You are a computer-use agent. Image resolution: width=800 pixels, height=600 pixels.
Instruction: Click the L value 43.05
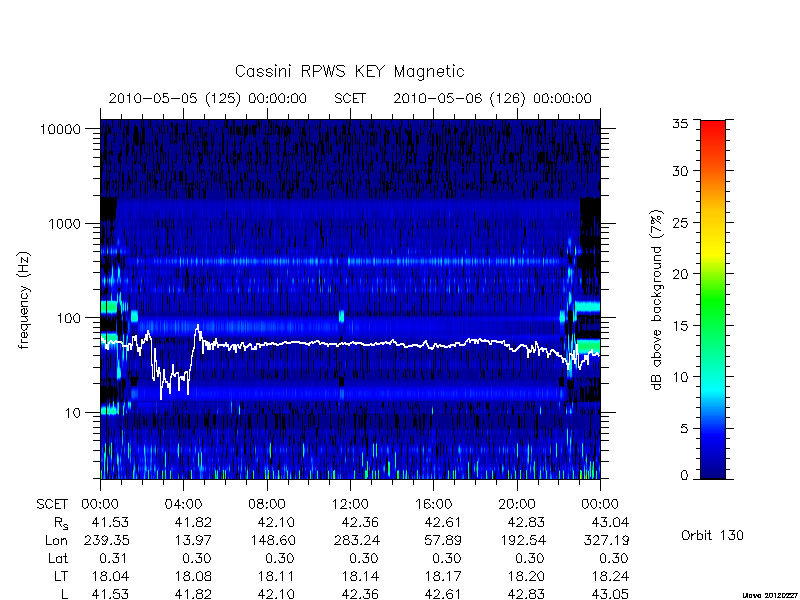(x=610, y=594)
